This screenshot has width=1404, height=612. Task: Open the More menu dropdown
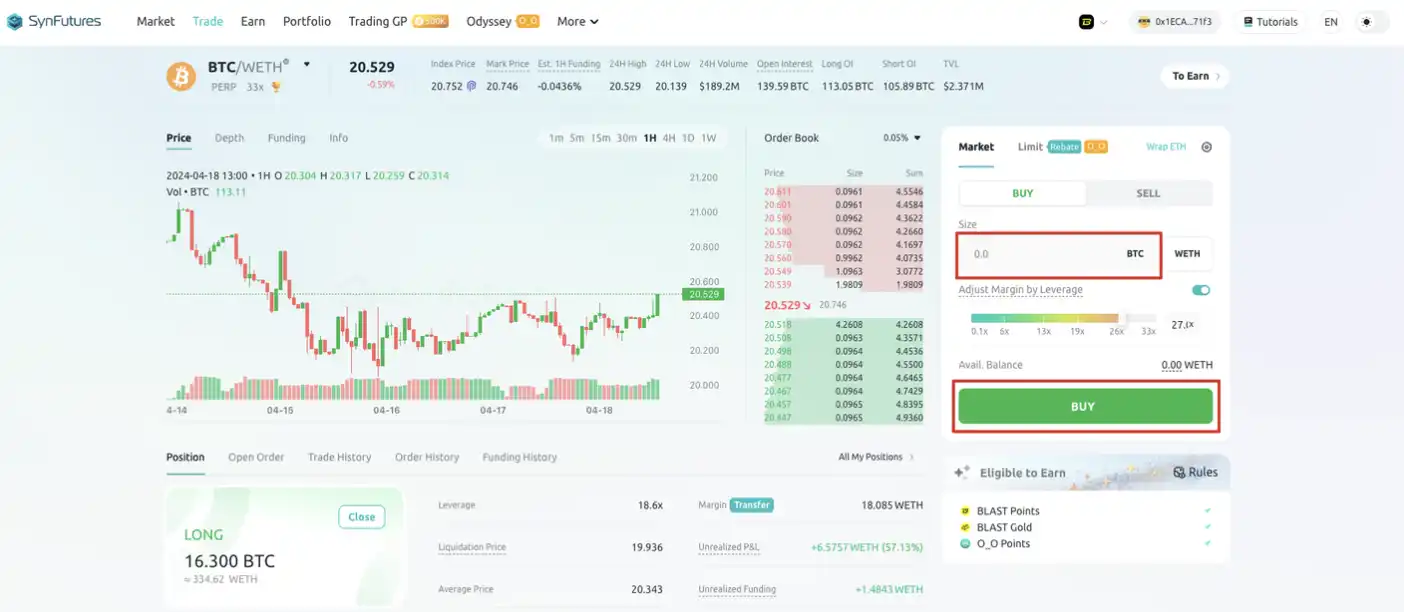[x=577, y=21]
